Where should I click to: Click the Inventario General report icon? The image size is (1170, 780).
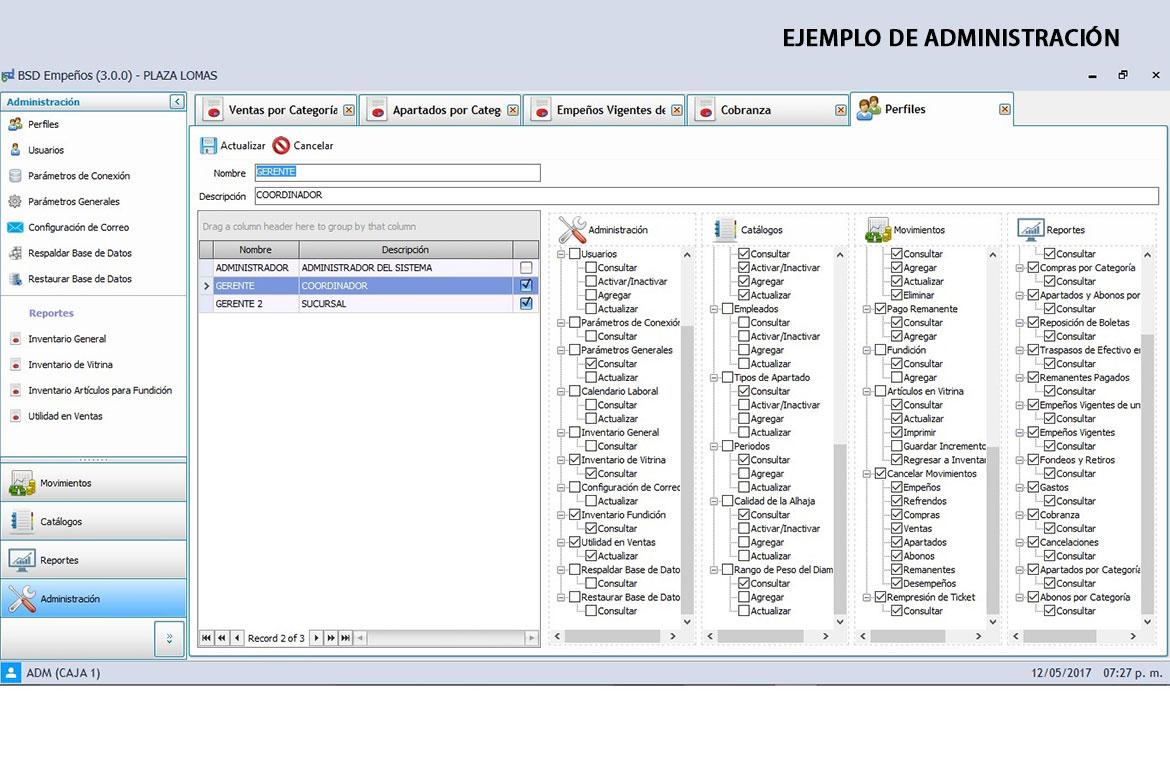16,339
